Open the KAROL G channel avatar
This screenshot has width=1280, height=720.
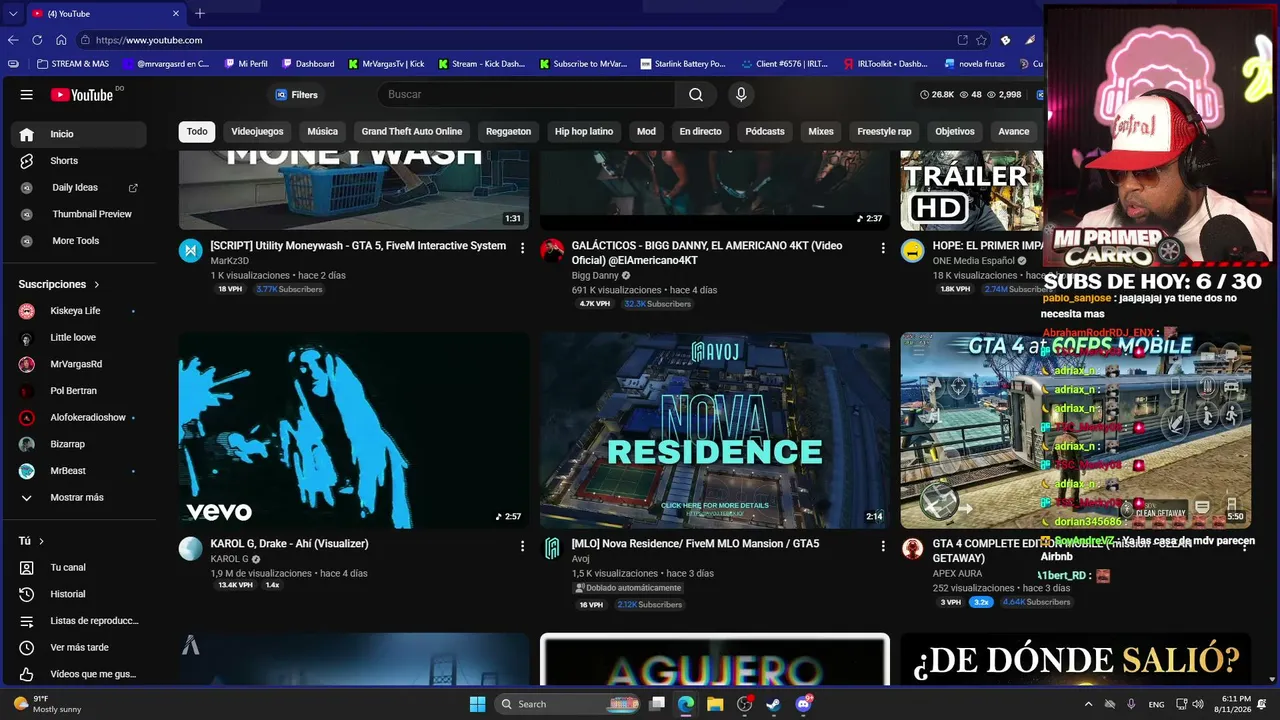(x=191, y=548)
